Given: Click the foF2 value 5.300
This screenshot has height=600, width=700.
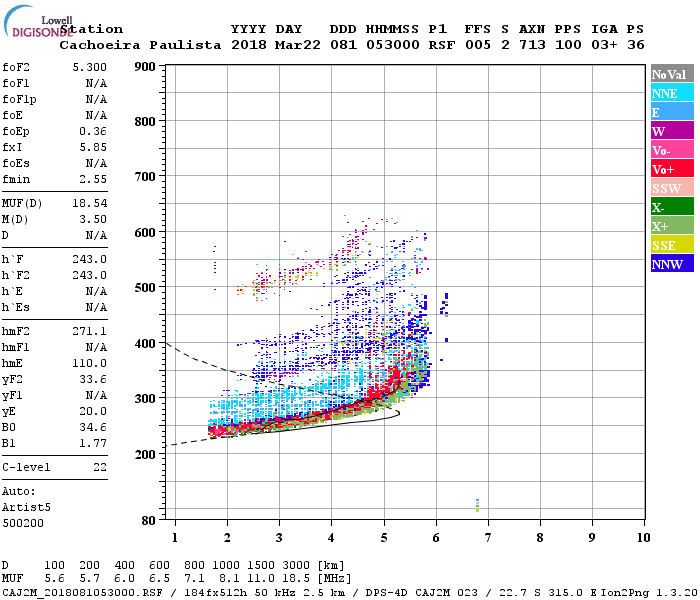Looking at the screenshot, I should pyautogui.click(x=90, y=67).
